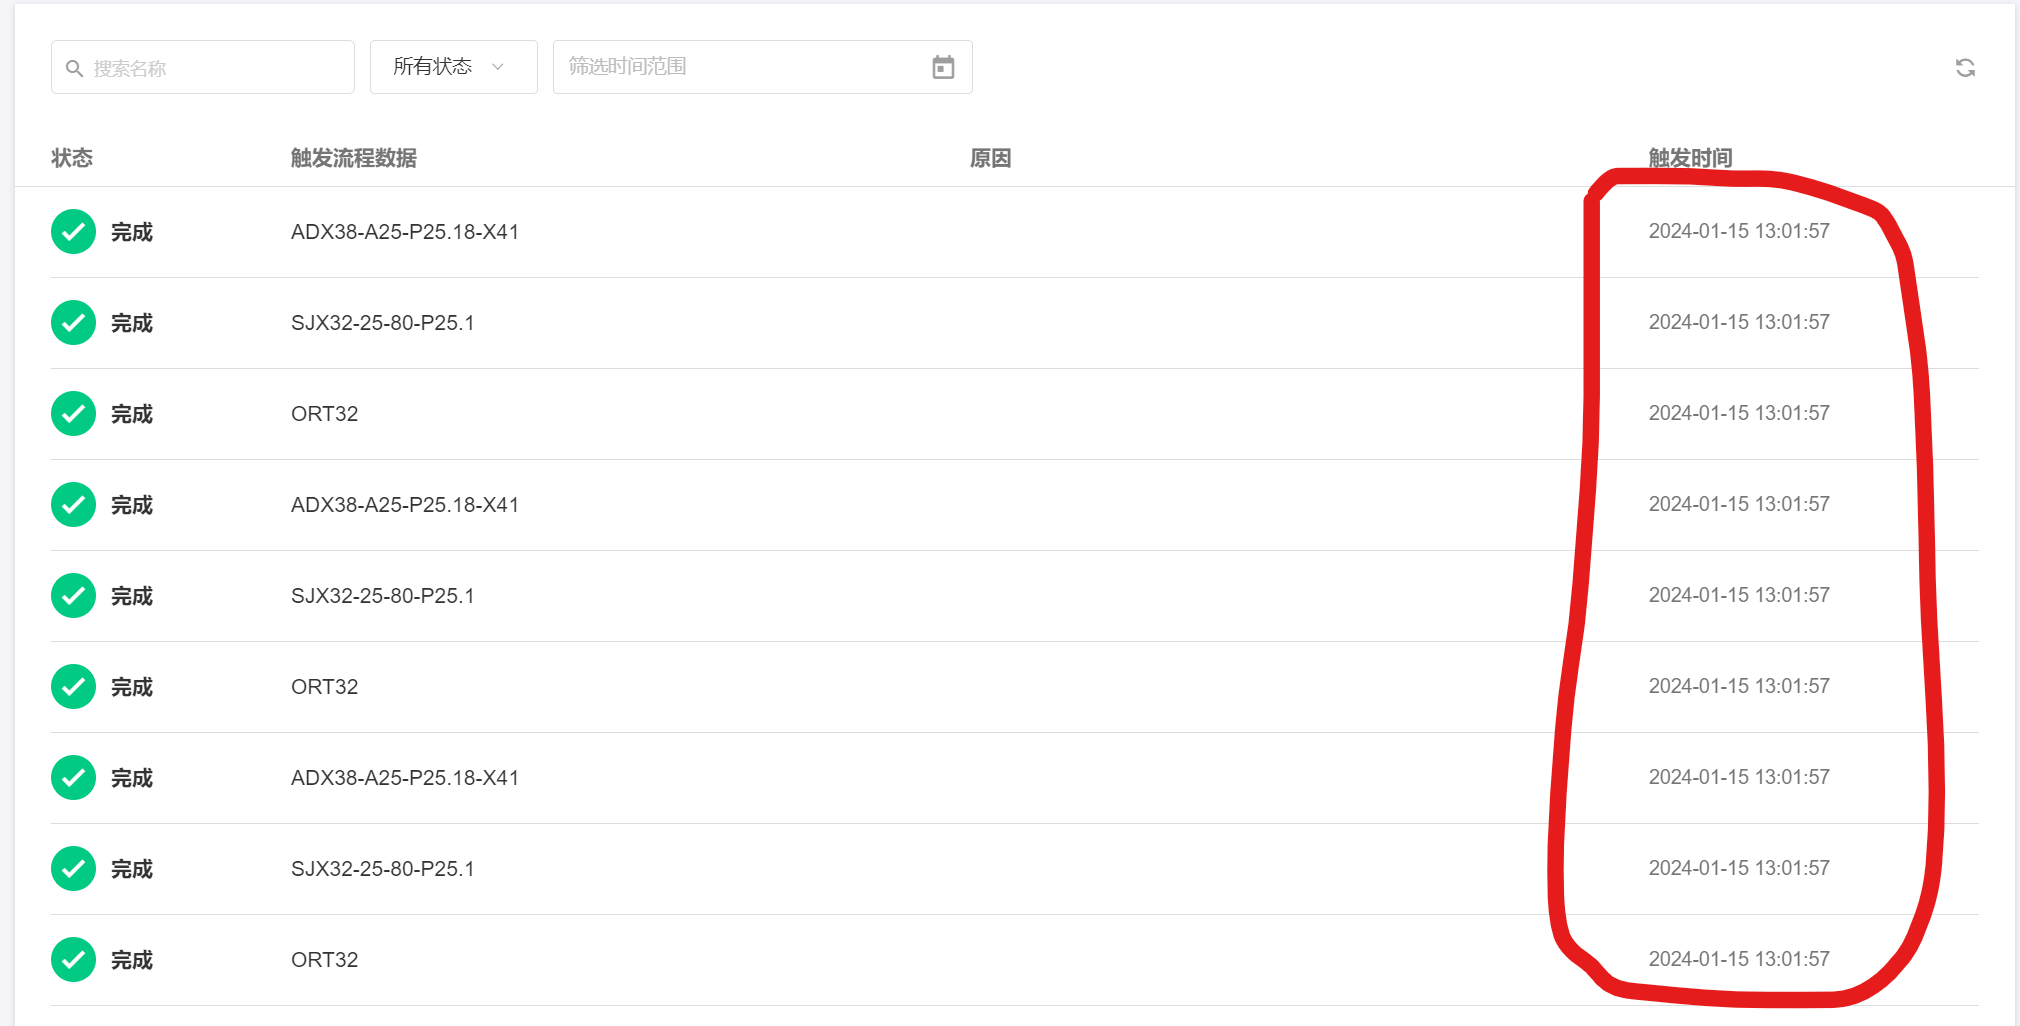Open the calendar icon in the time filter
The width and height of the screenshot is (2020, 1026).
coord(943,67)
